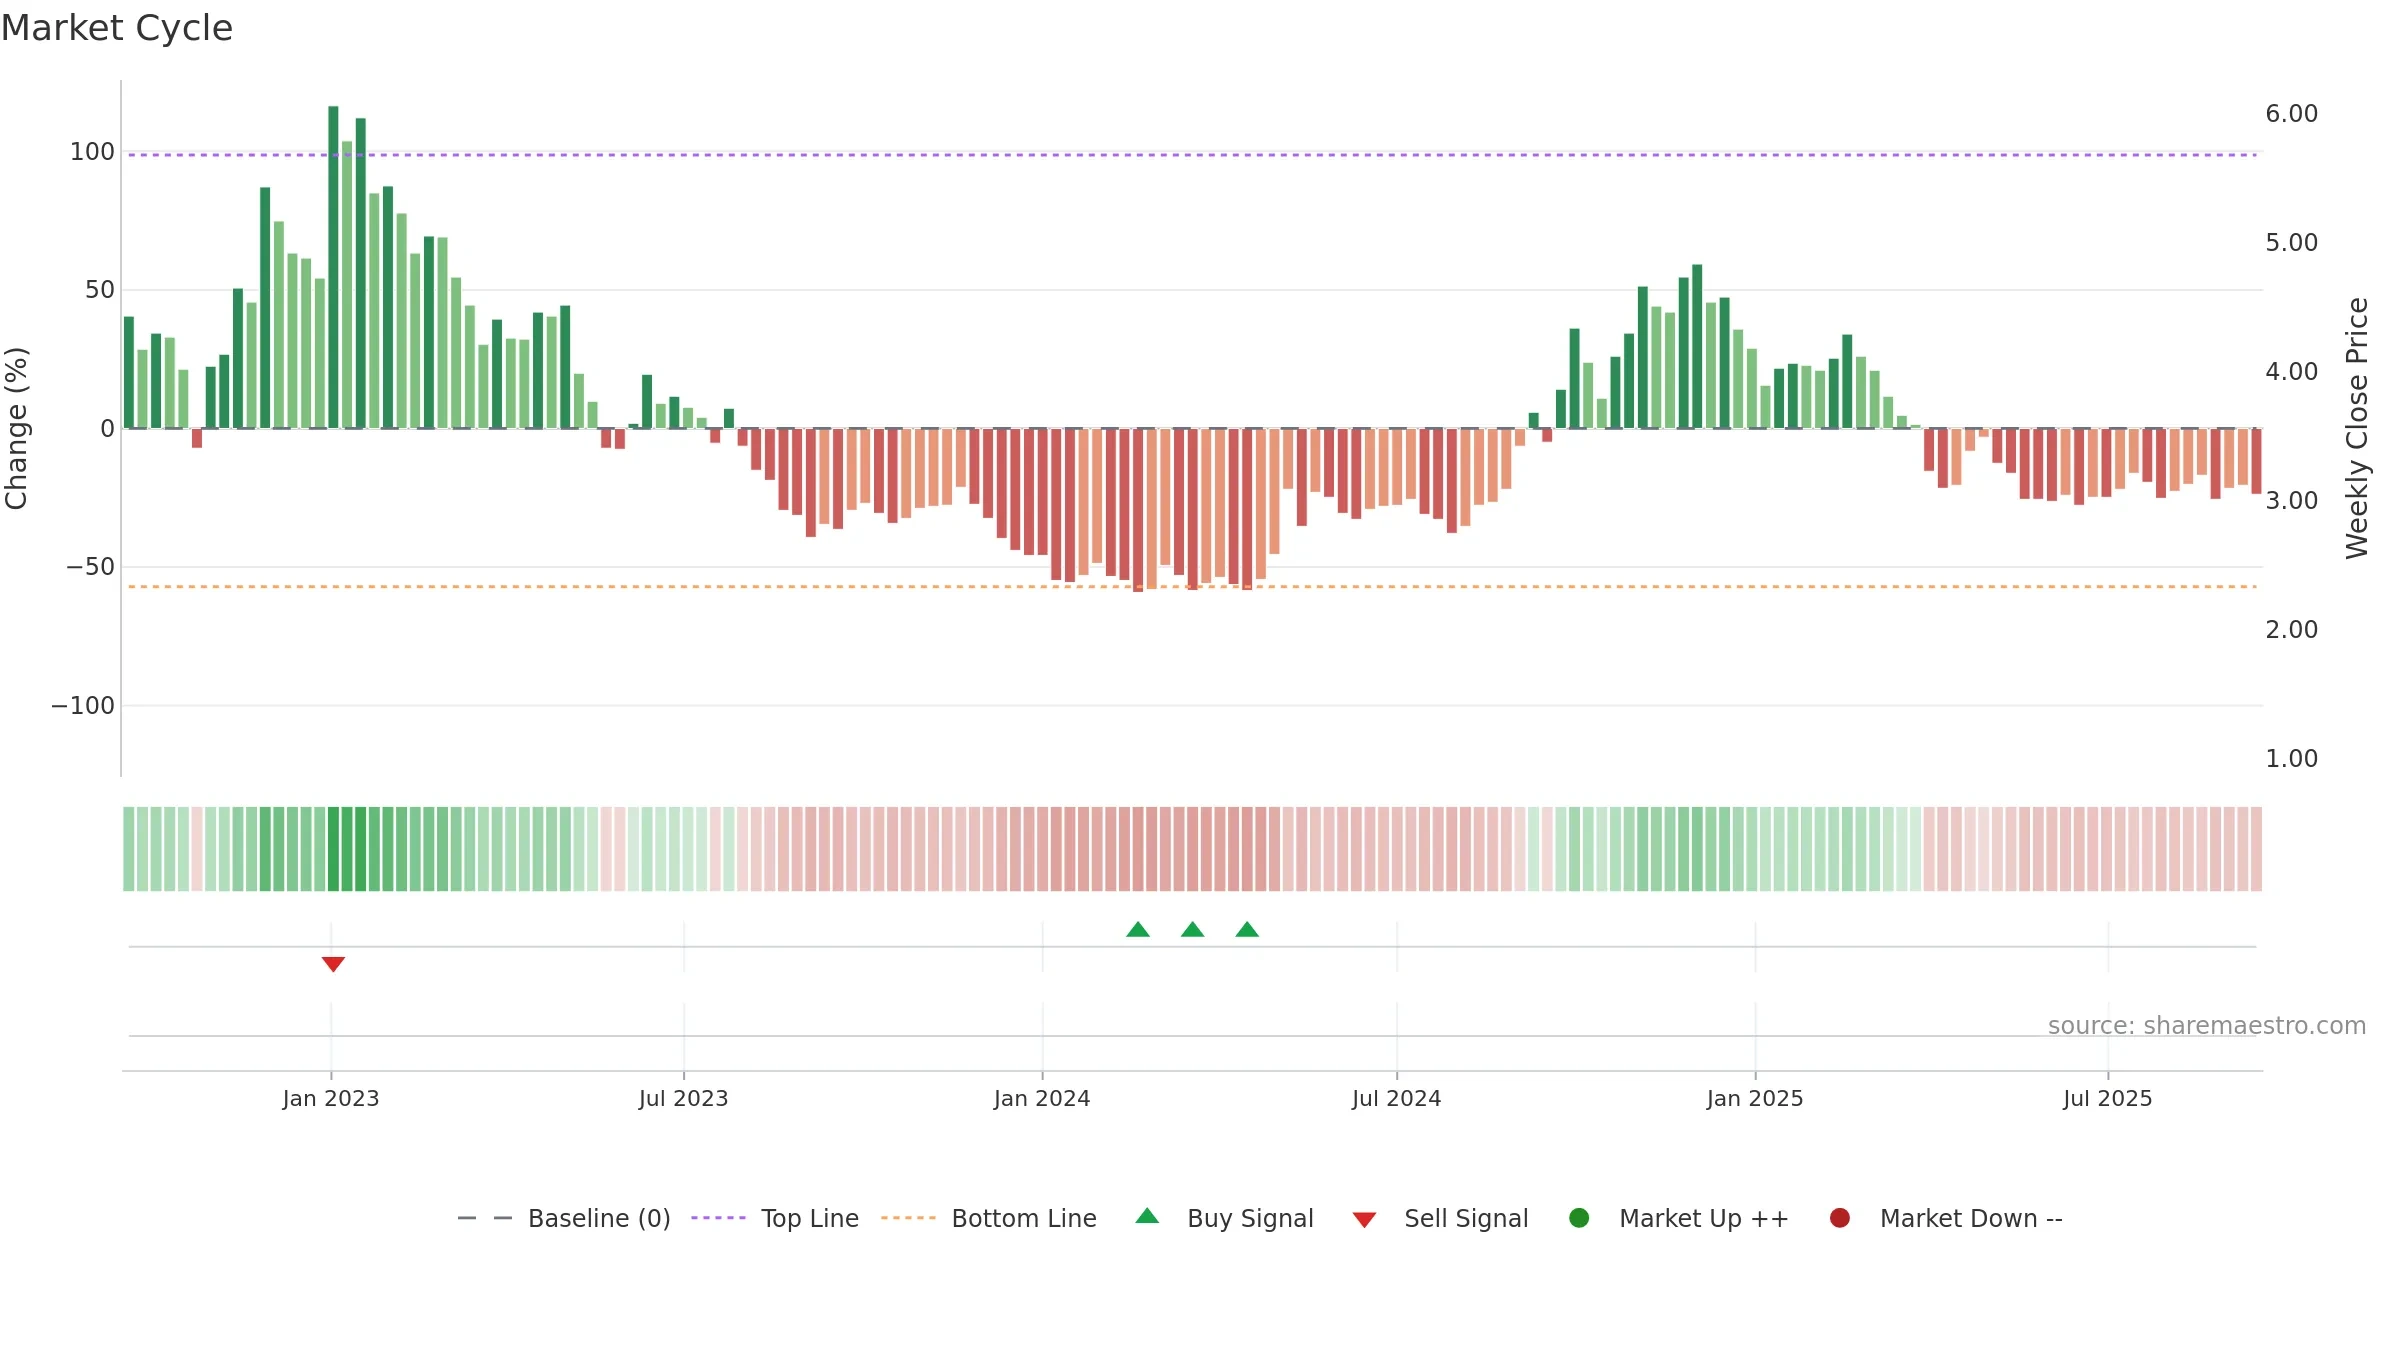Click the Jan 2025 x-axis label

(1755, 1098)
